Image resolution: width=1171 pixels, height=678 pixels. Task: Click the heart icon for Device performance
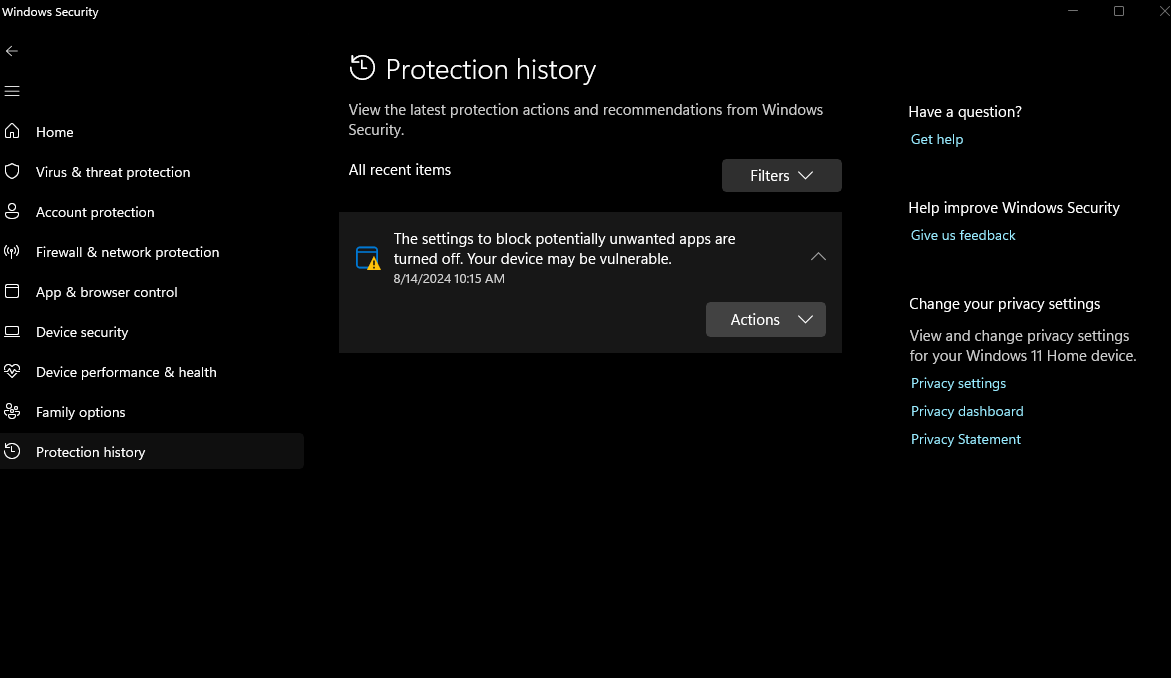12,371
